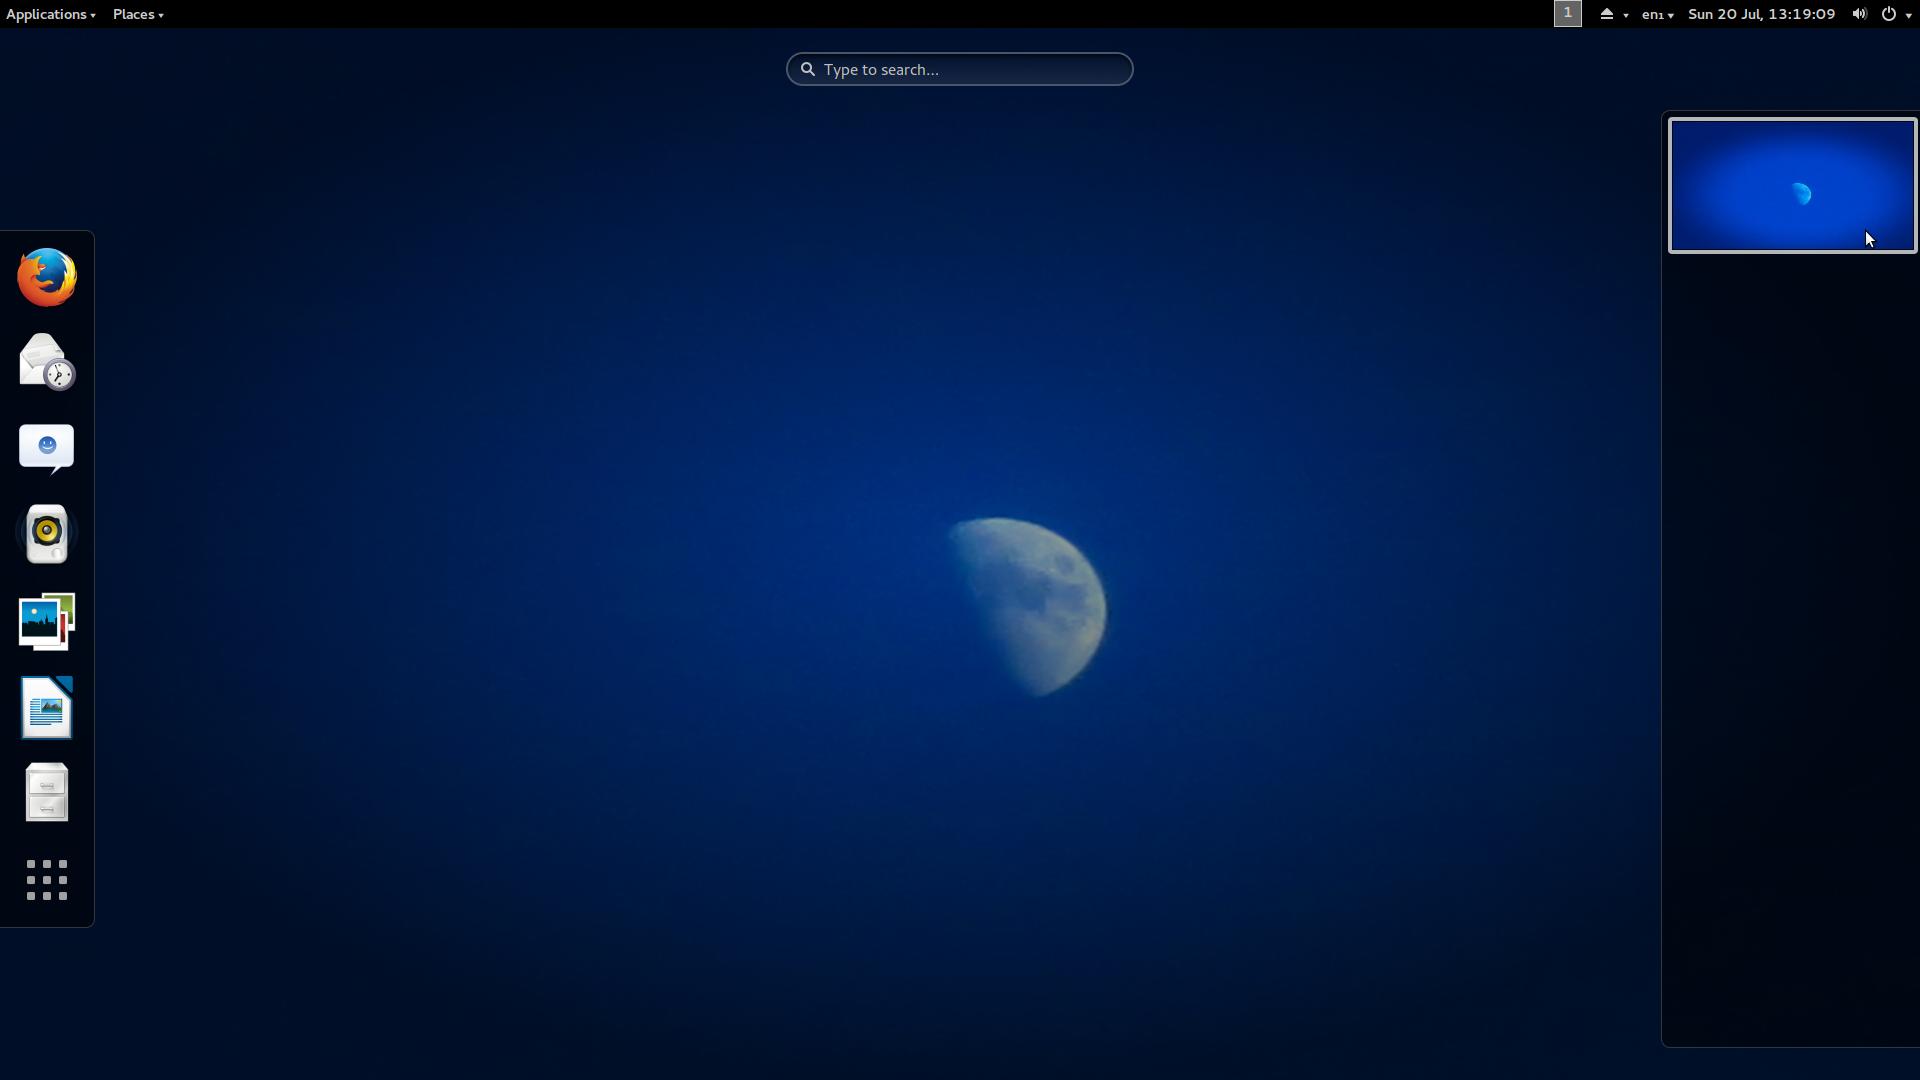1920x1080 pixels.
Task: Open the Shotwell photo manager
Action: [x=47, y=621]
